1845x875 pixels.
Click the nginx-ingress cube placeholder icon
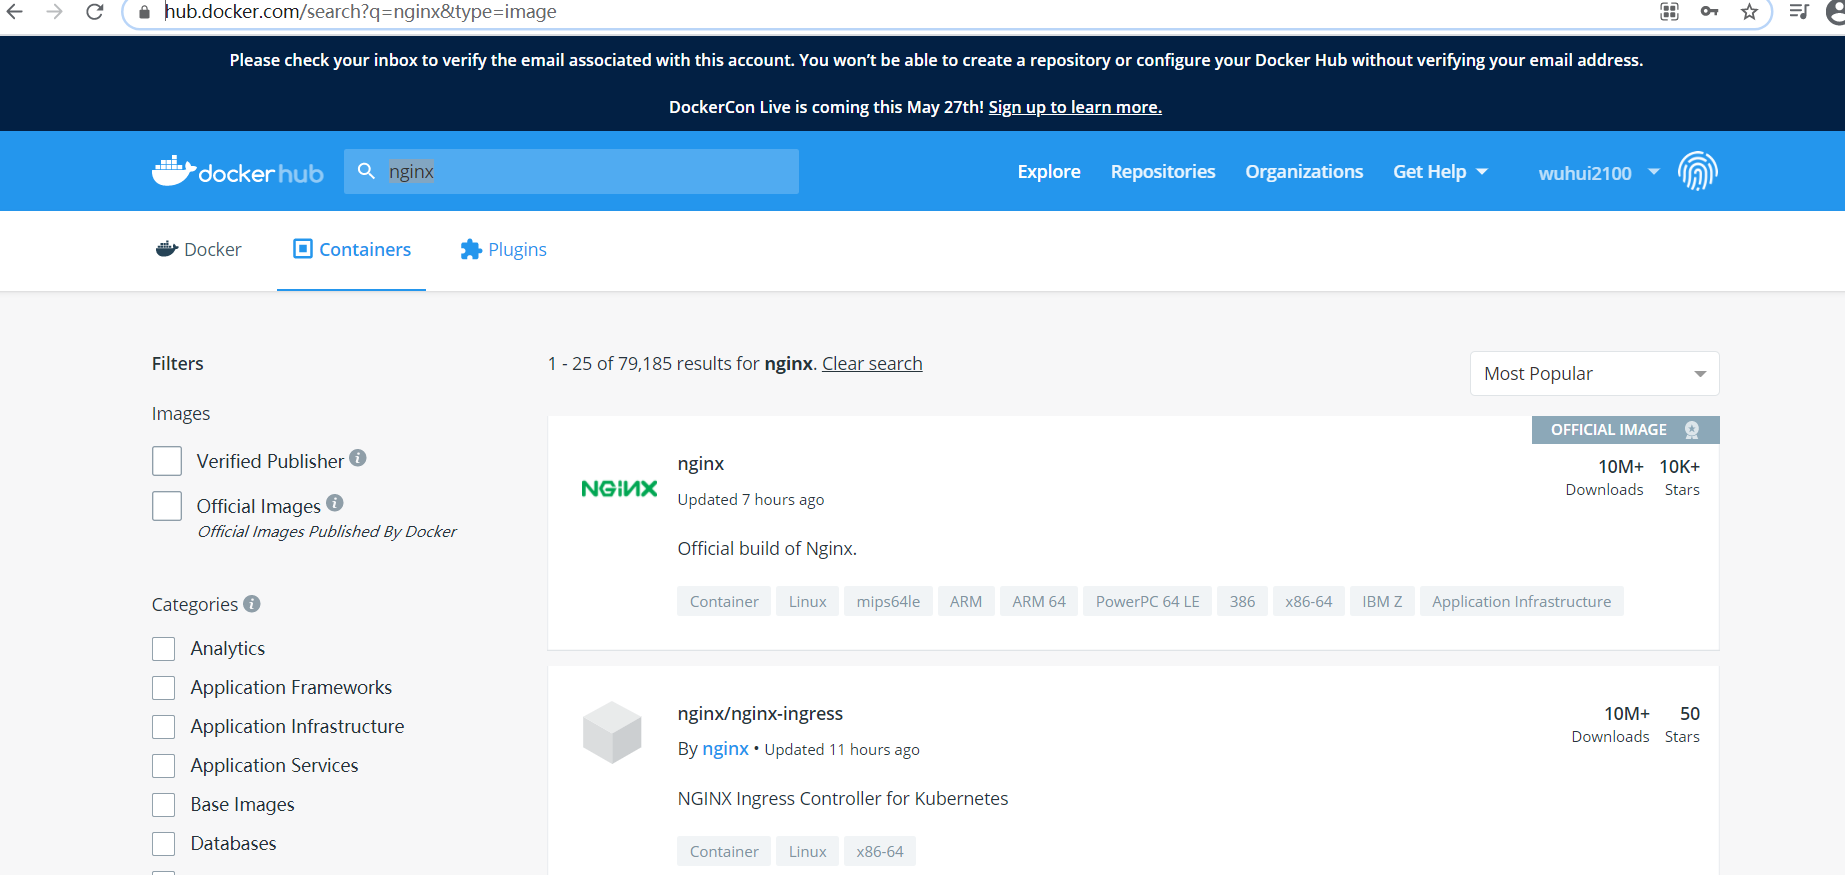coord(612,732)
